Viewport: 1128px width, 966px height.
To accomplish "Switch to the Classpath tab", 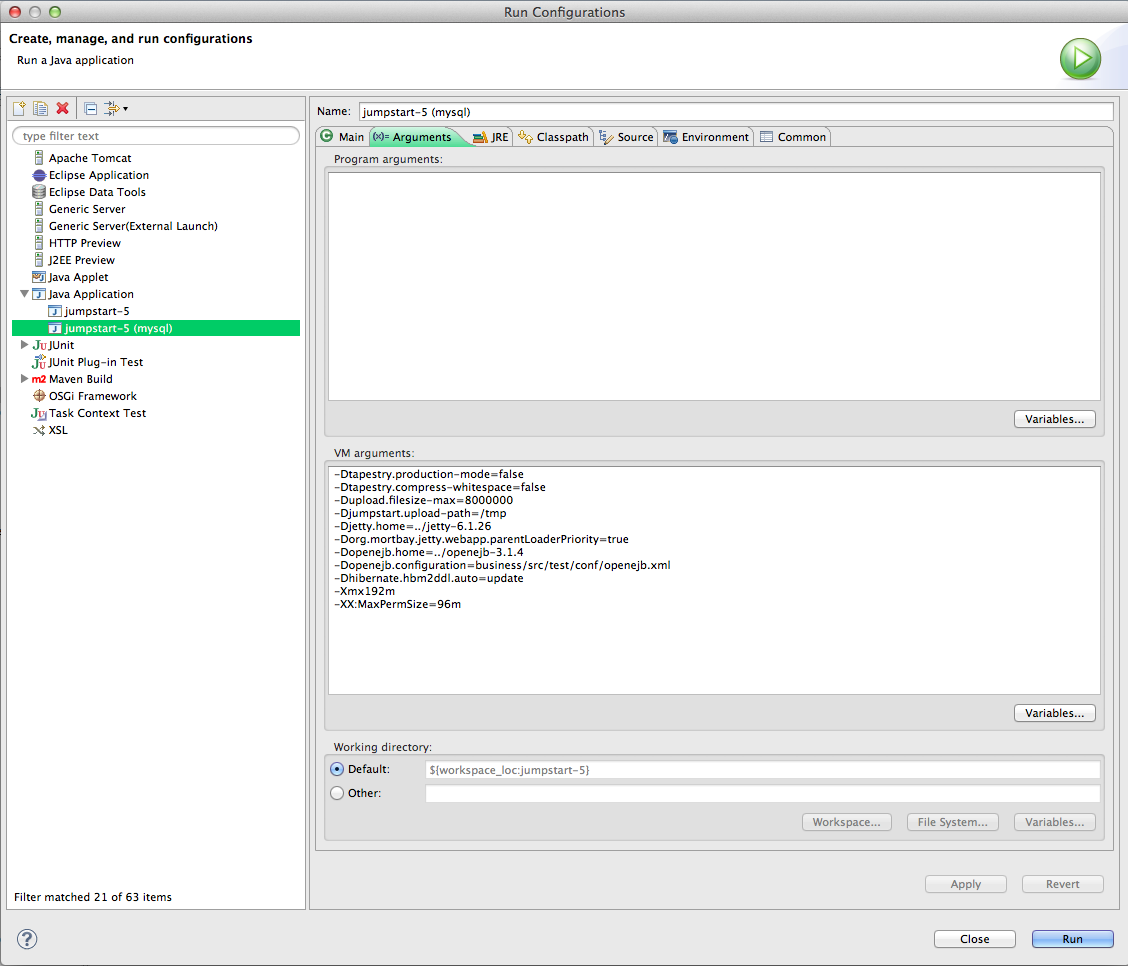I will coord(553,137).
